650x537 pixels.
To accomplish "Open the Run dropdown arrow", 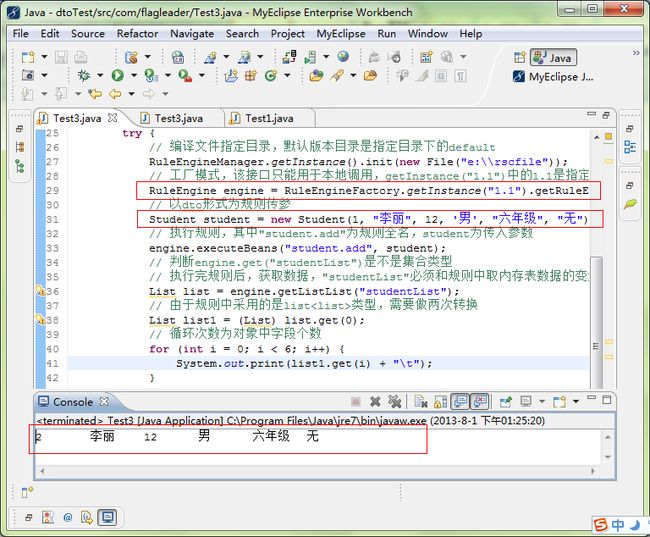I will pos(133,75).
